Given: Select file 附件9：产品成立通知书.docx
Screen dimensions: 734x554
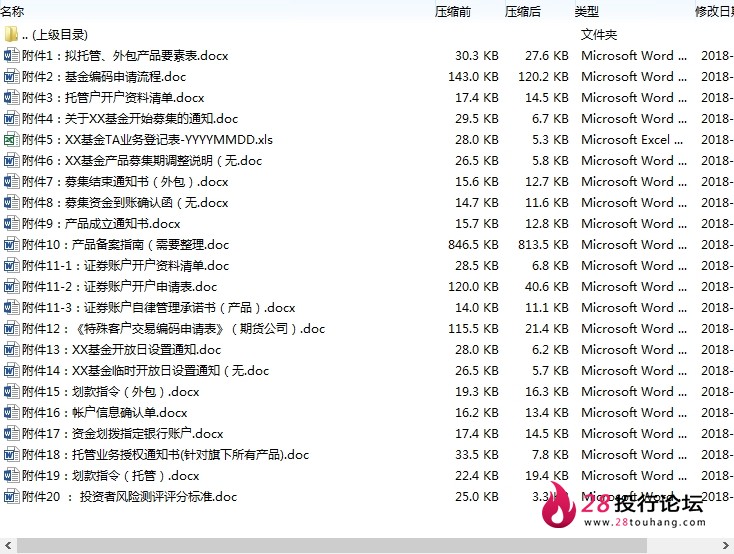Looking at the screenshot, I should coord(101,224).
